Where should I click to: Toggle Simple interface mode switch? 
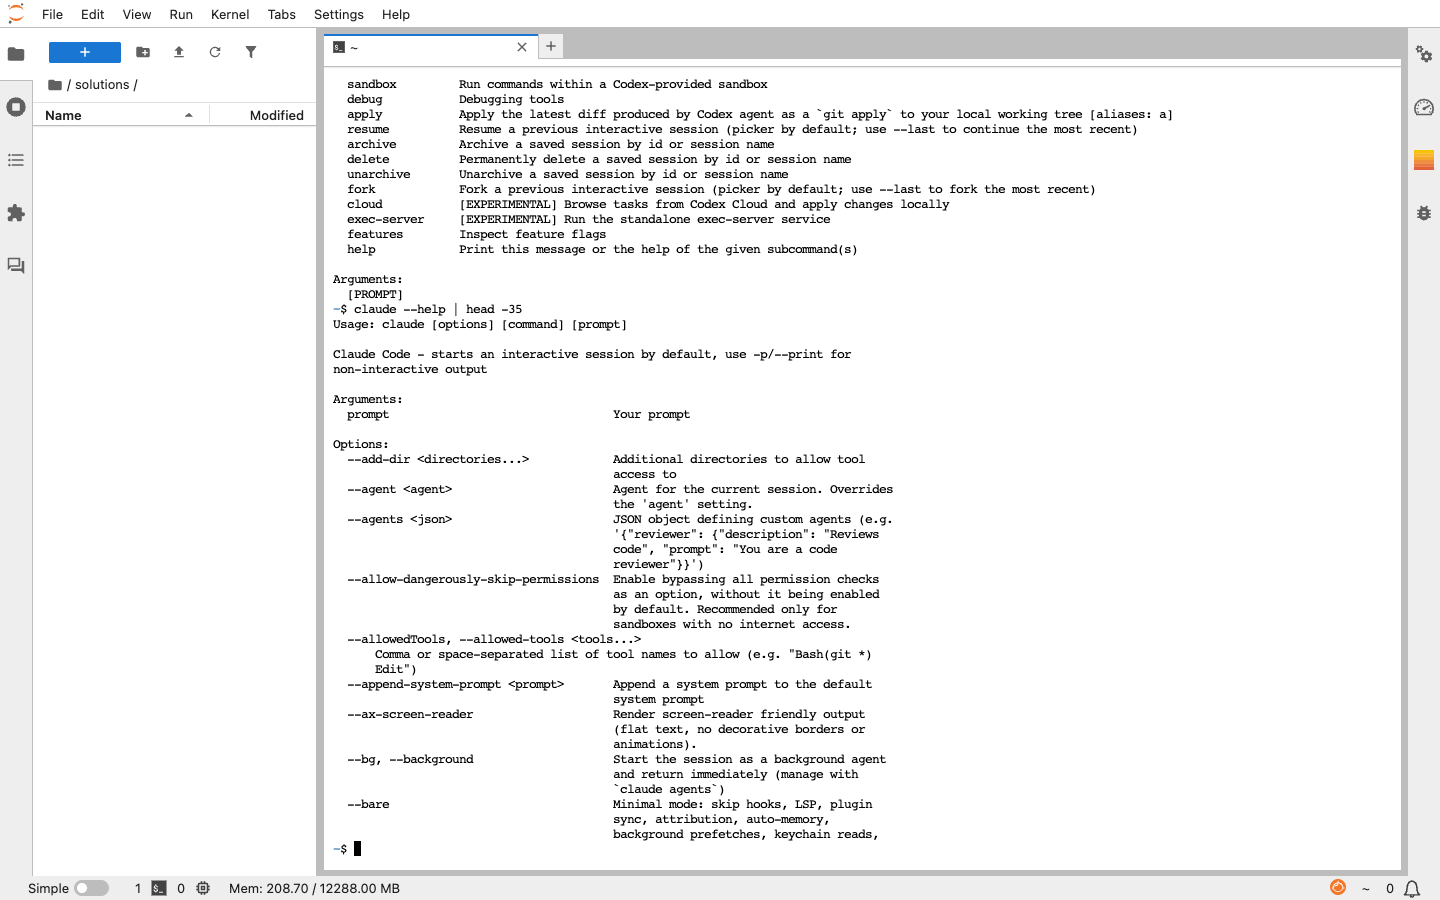pyautogui.click(x=91, y=888)
